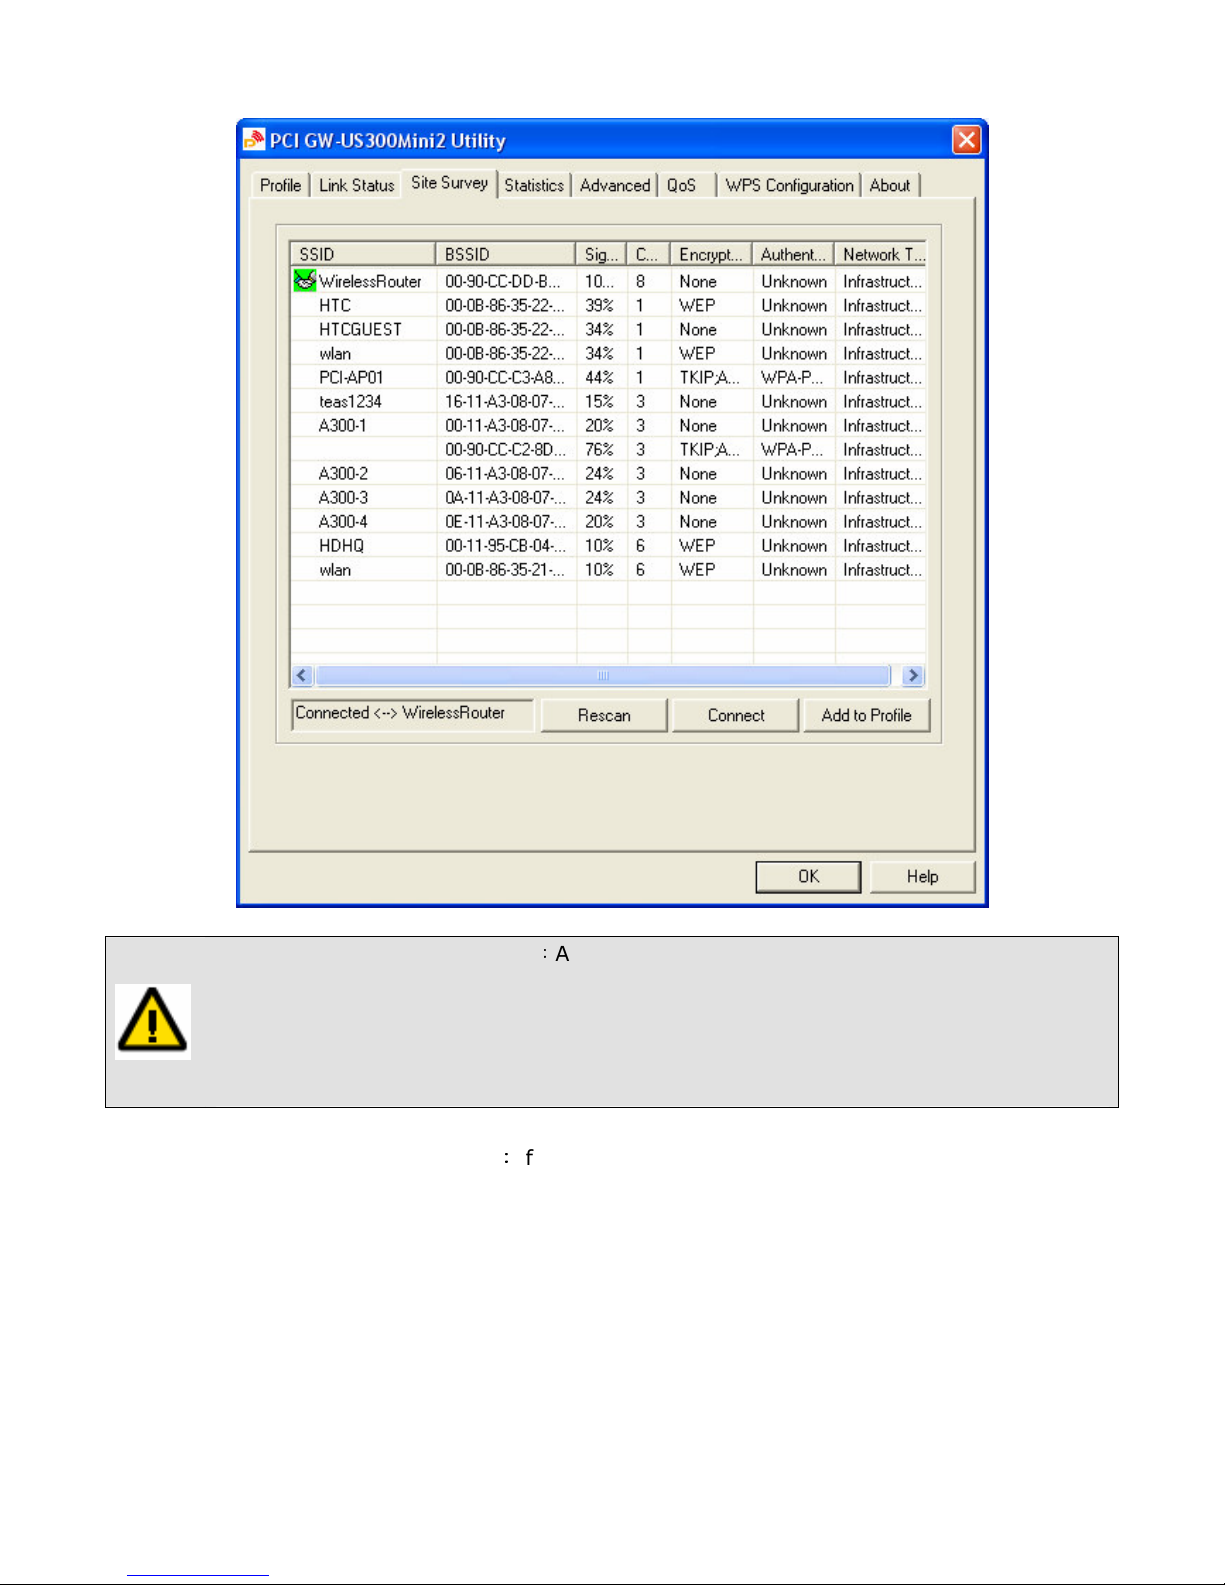Select the wlan row on channel 6
Image resolution: width=1225 pixels, height=1585 pixels.
pos(608,569)
